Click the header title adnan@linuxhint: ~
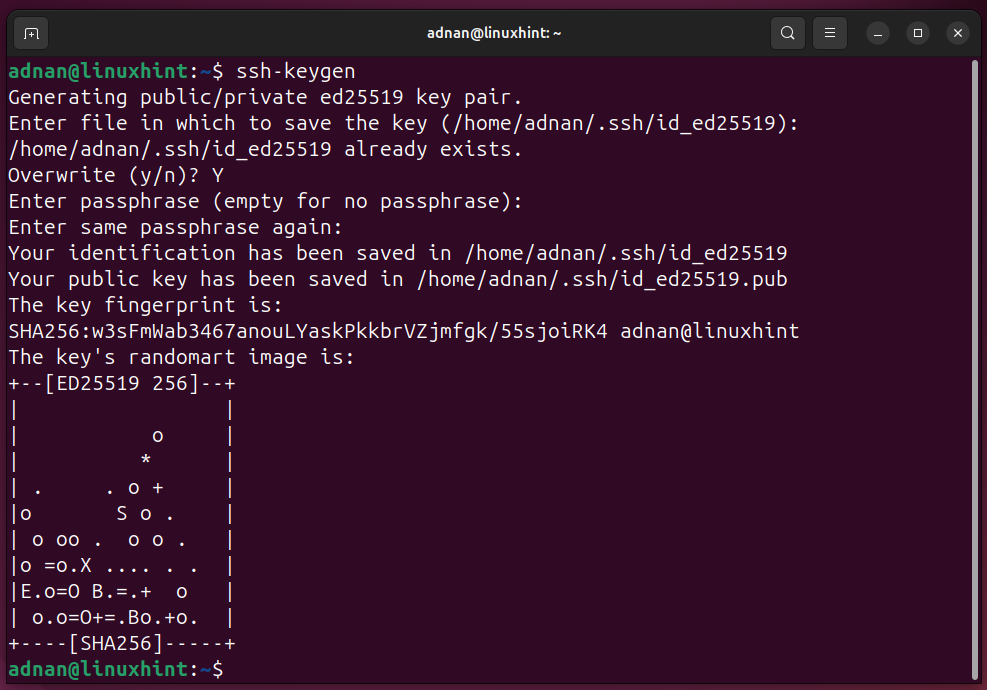Viewport: 987px width, 690px height. pyautogui.click(x=493, y=32)
